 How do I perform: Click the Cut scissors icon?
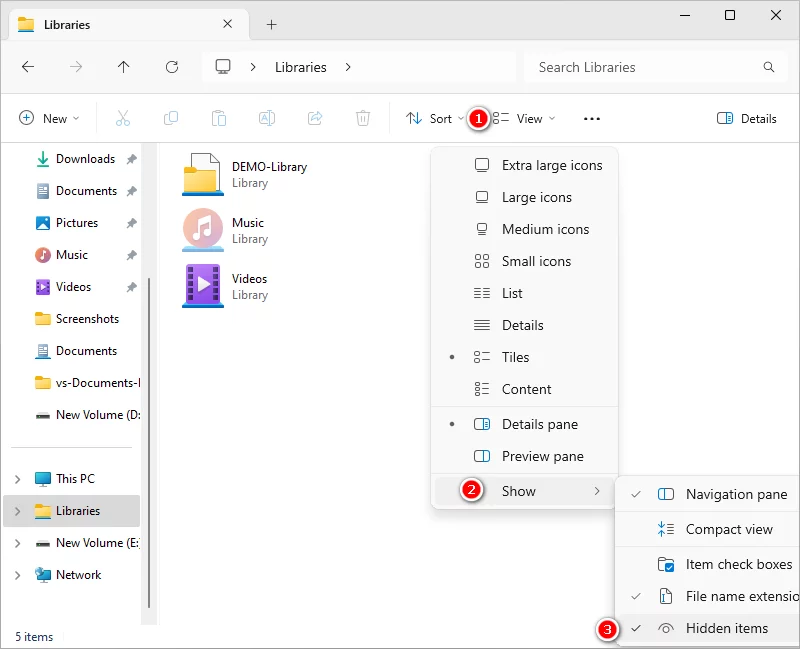pos(123,118)
